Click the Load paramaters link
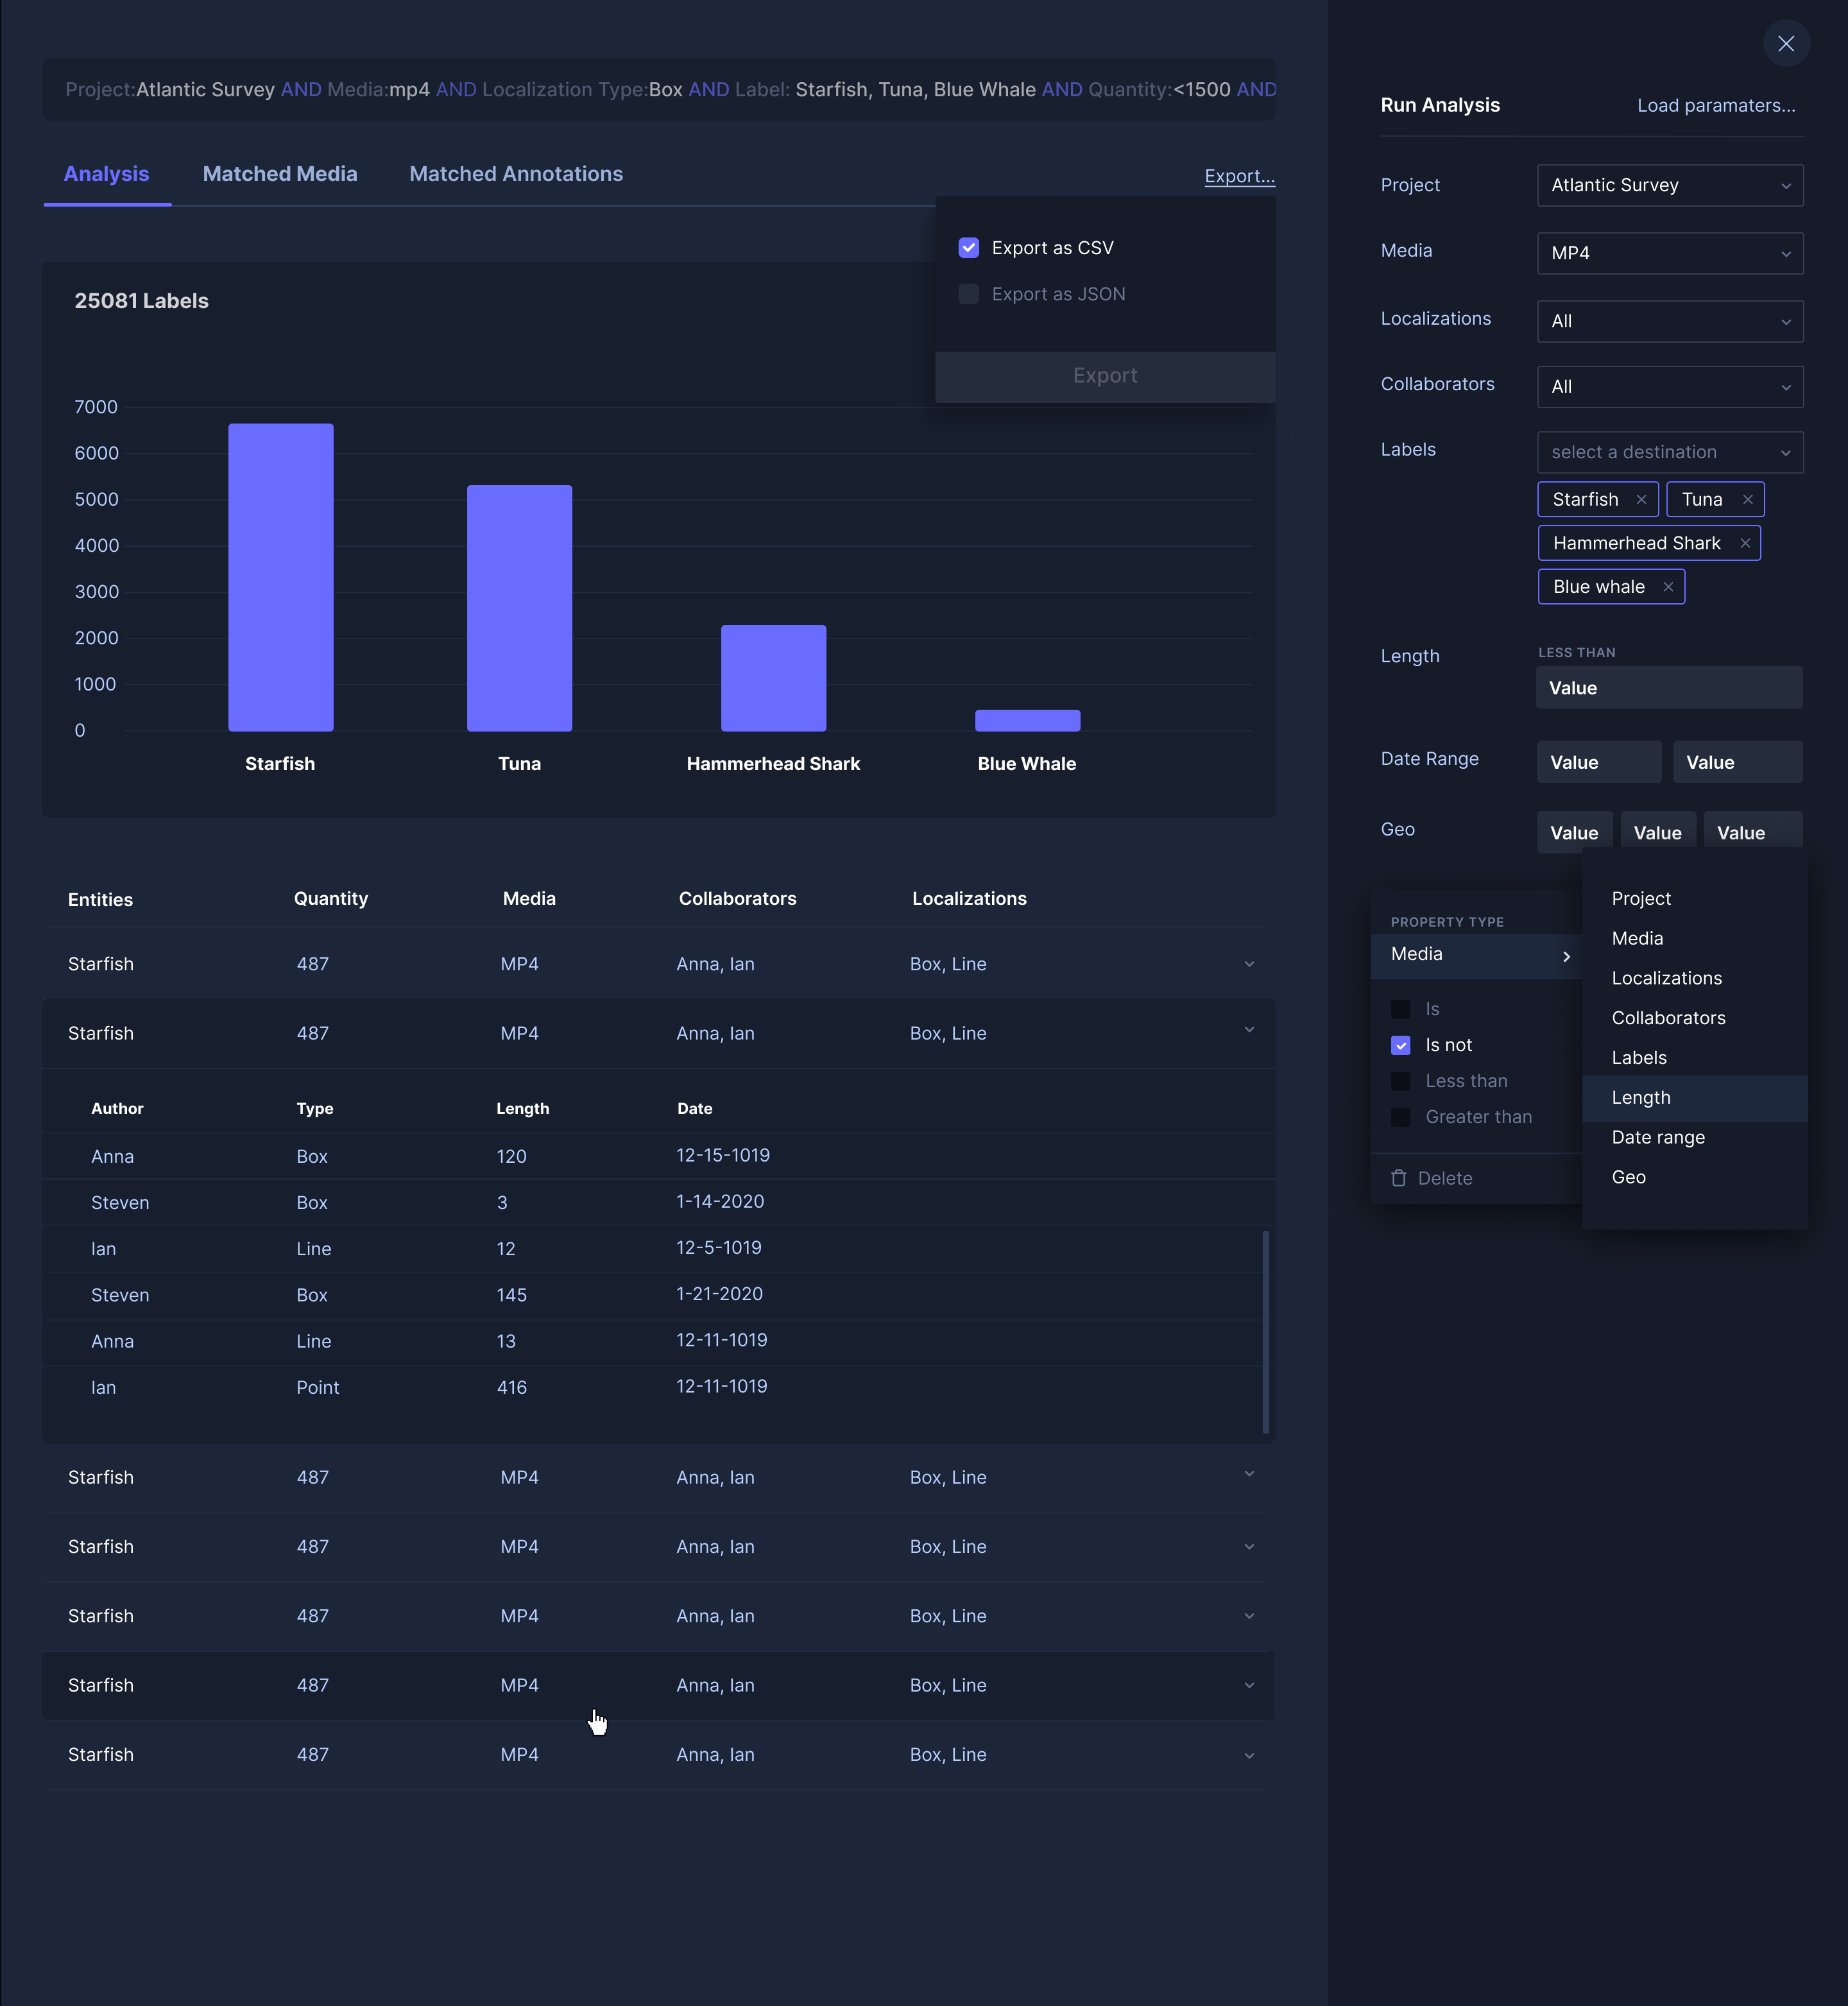1848x2006 pixels. [1715, 106]
